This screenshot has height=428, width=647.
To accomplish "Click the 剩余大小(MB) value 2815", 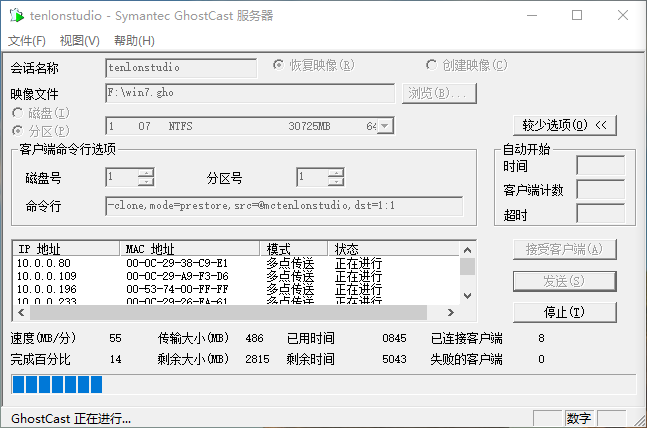I will [257, 359].
